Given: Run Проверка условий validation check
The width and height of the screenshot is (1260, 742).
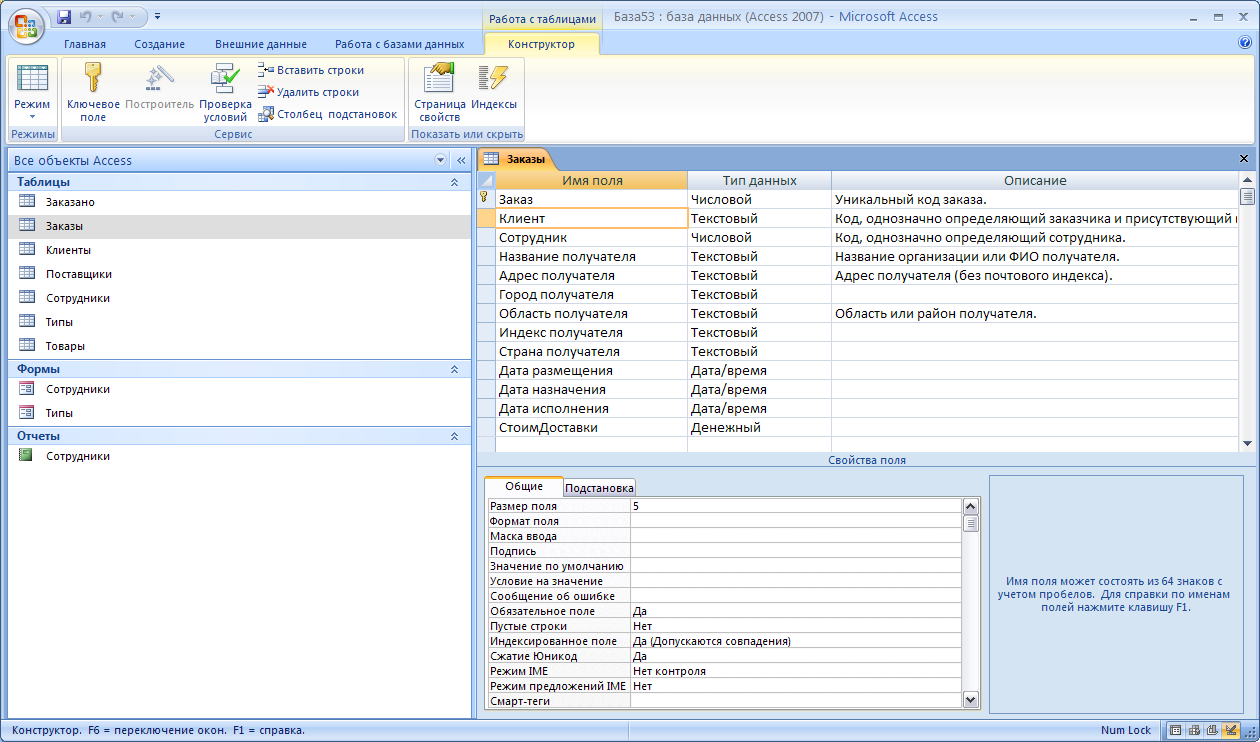Looking at the screenshot, I should click(x=225, y=92).
